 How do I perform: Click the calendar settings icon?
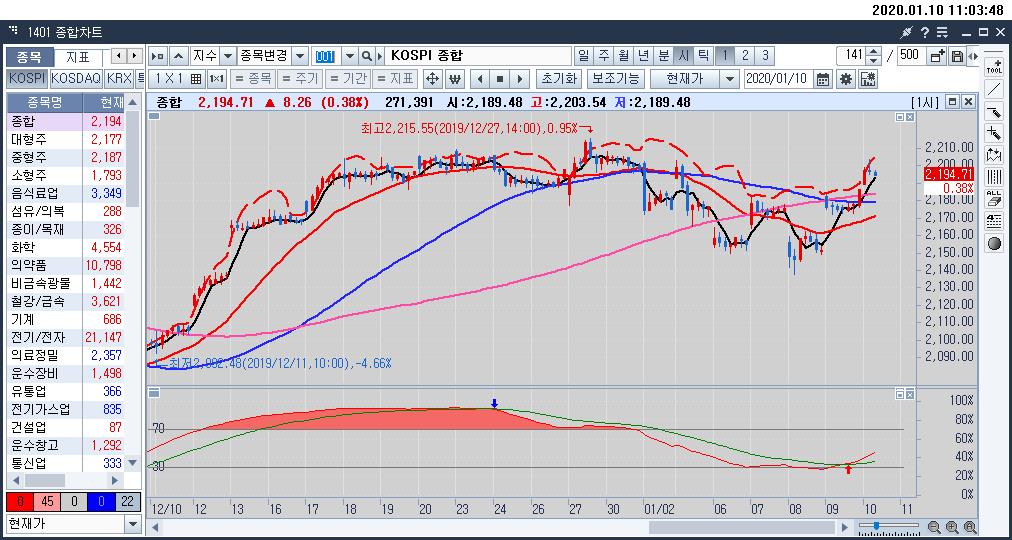point(868,79)
